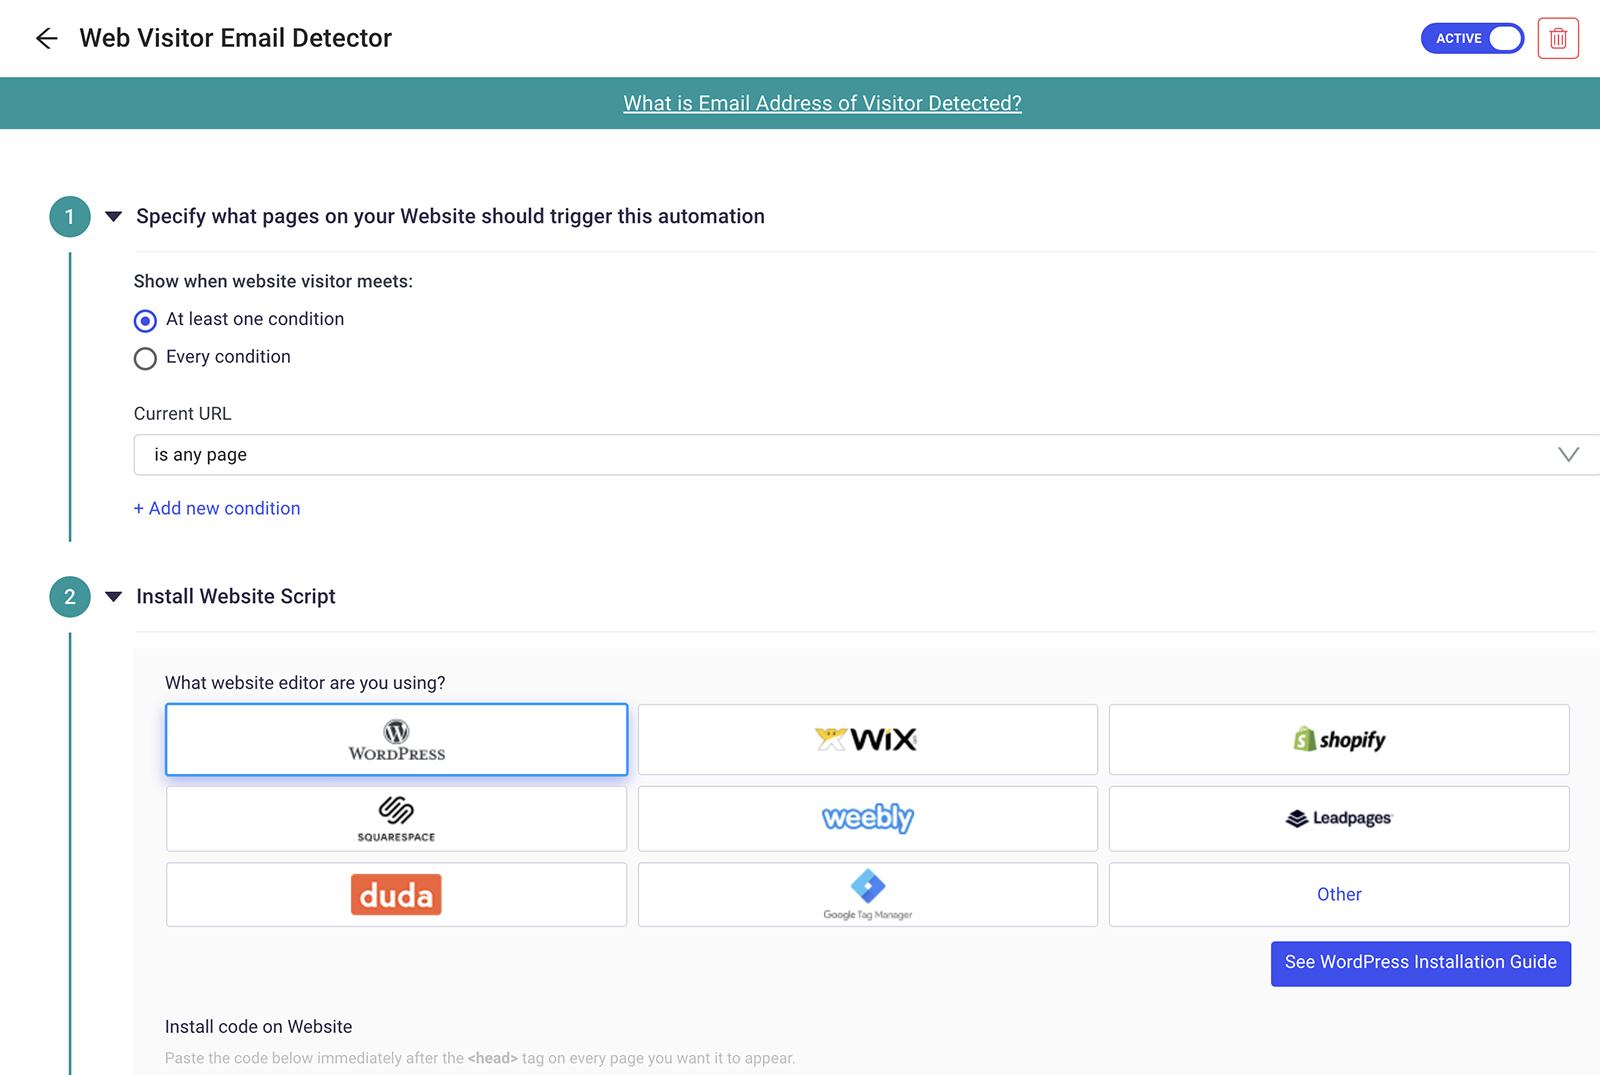Toggle the ACTIVE automation switch
This screenshot has height=1075, width=1600.
point(1472,39)
